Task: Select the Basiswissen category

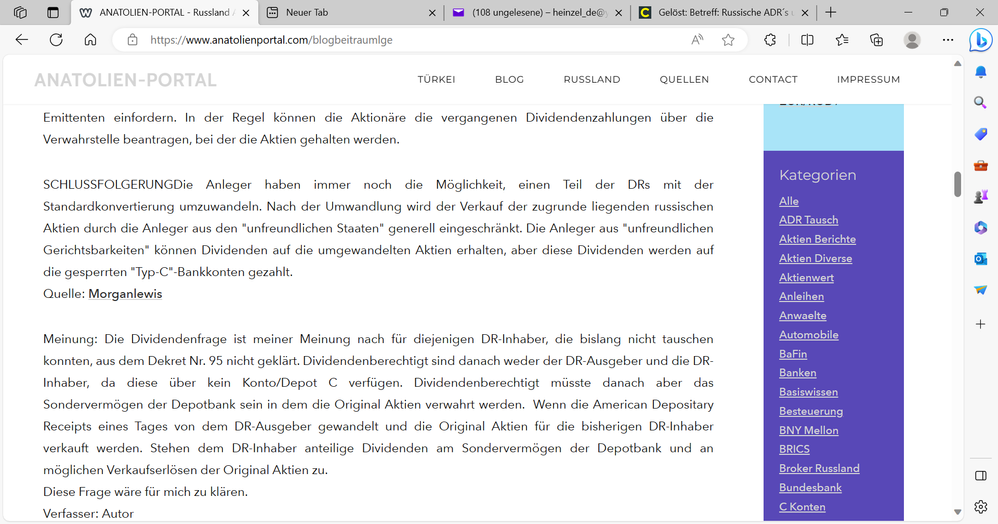Action: click(x=808, y=392)
